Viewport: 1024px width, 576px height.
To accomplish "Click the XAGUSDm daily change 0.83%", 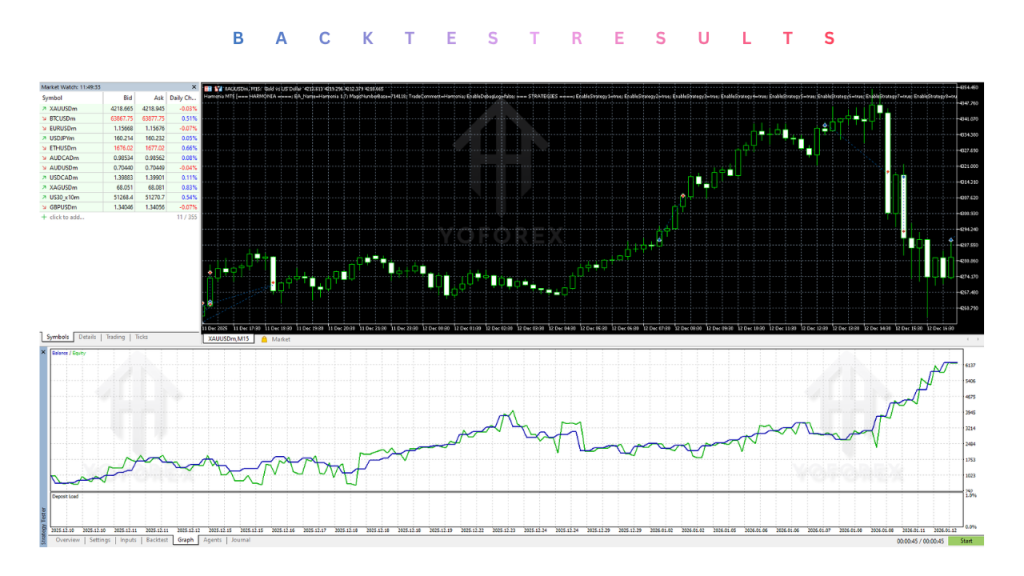I will tap(189, 187).
